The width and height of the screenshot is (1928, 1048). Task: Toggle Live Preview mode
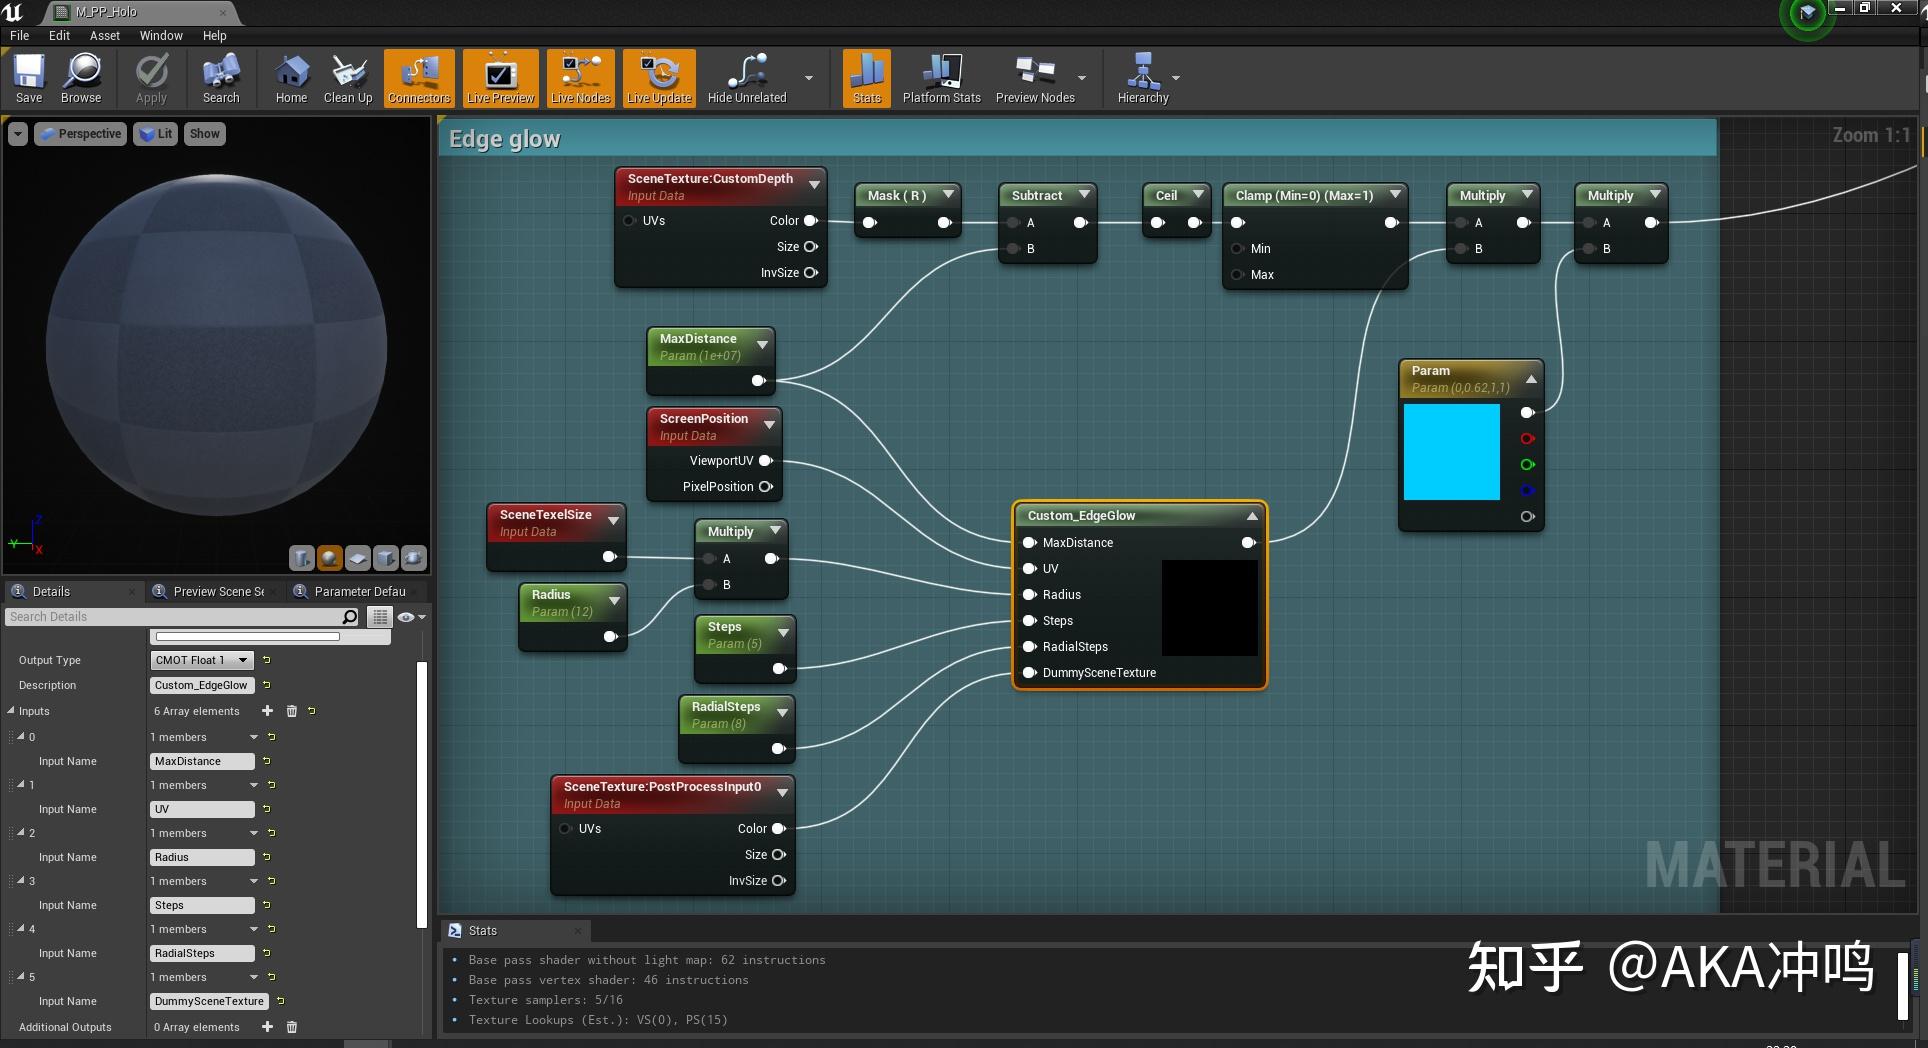pyautogui.click(x=500, y=78)
